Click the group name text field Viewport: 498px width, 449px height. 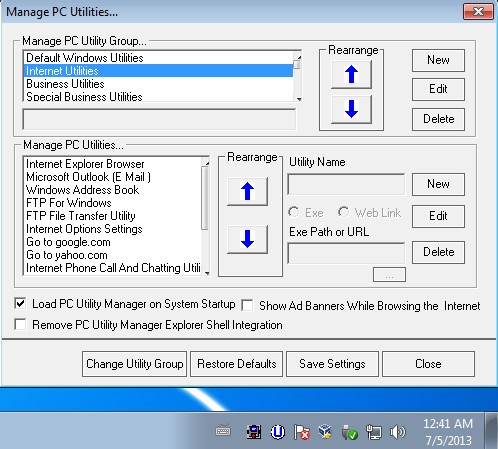[159, 119]
